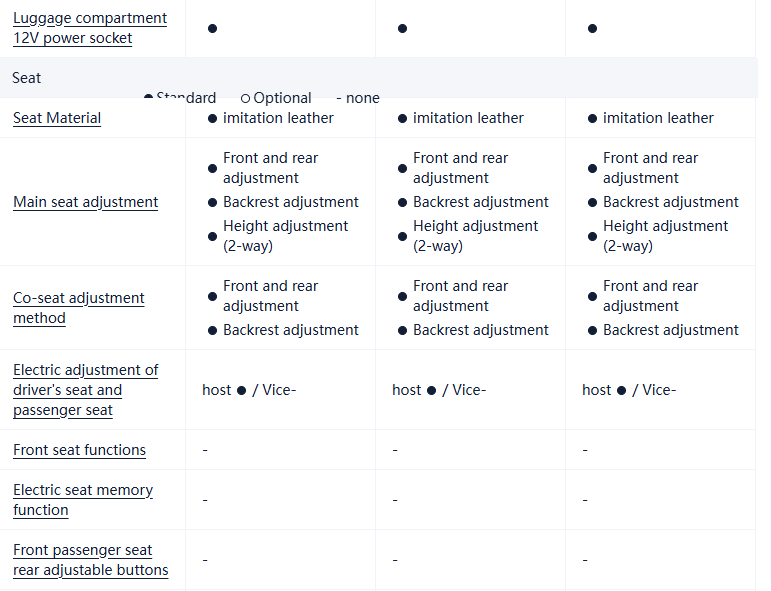
Task: Click the Front seat functions link
Action: [80, 450]
